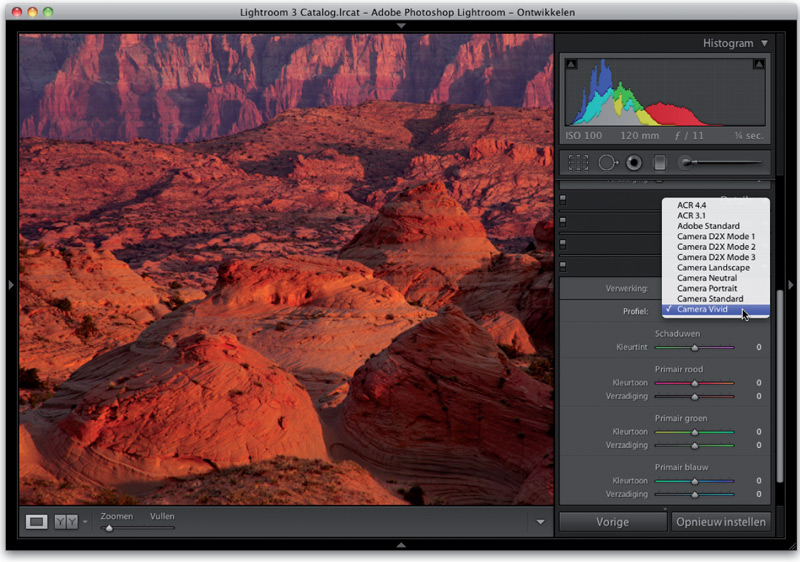Click the Profiel: label
Viewport: 800px width, 562px height.
coord(635,311)
